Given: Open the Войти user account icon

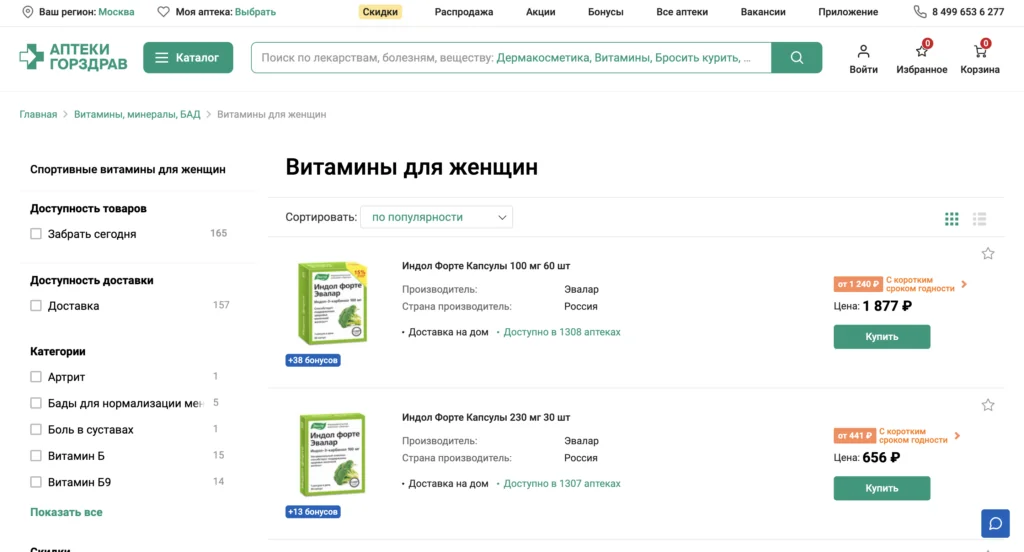Looking at the screenshot, I should click(x=863, y=51).
